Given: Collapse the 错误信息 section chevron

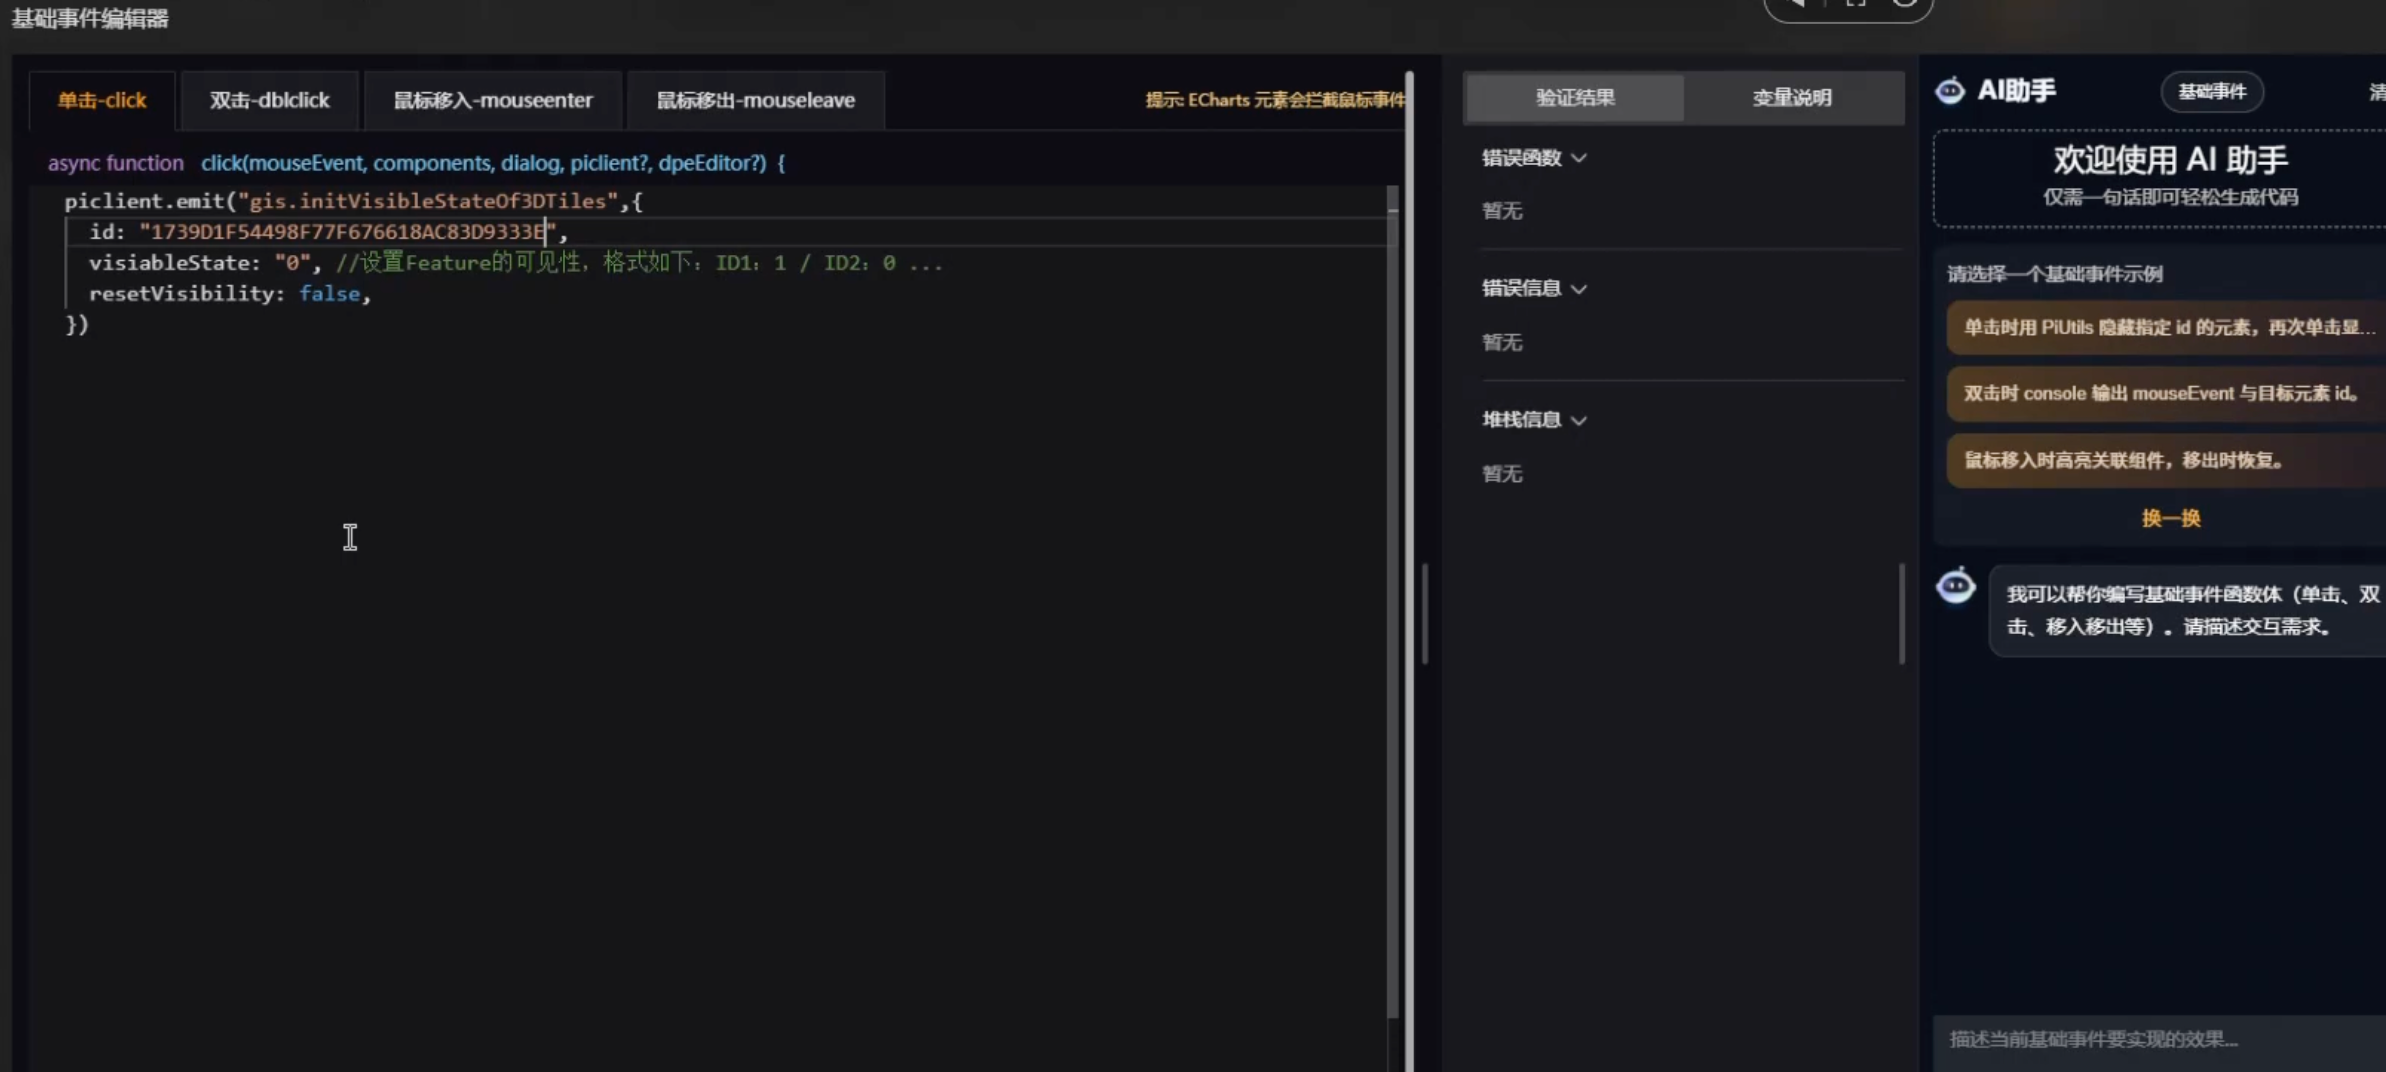Looking at the screenshot, I should pyautogui.click(x=1579, y=289).
